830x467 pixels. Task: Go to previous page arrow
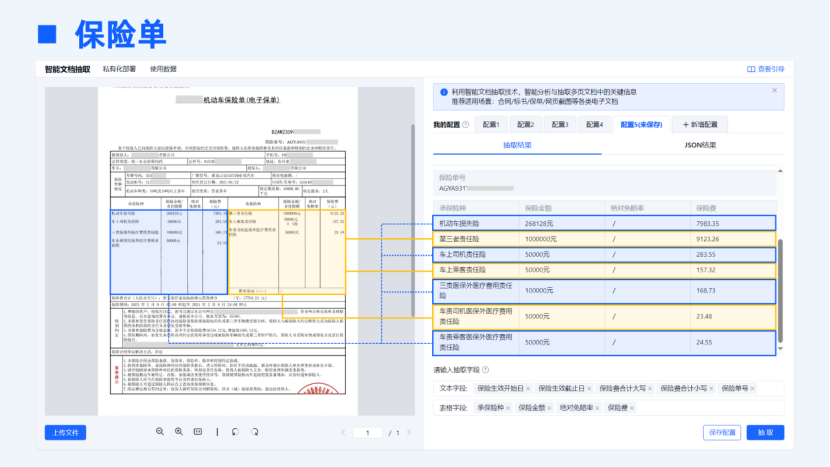(x=344, y=433)
